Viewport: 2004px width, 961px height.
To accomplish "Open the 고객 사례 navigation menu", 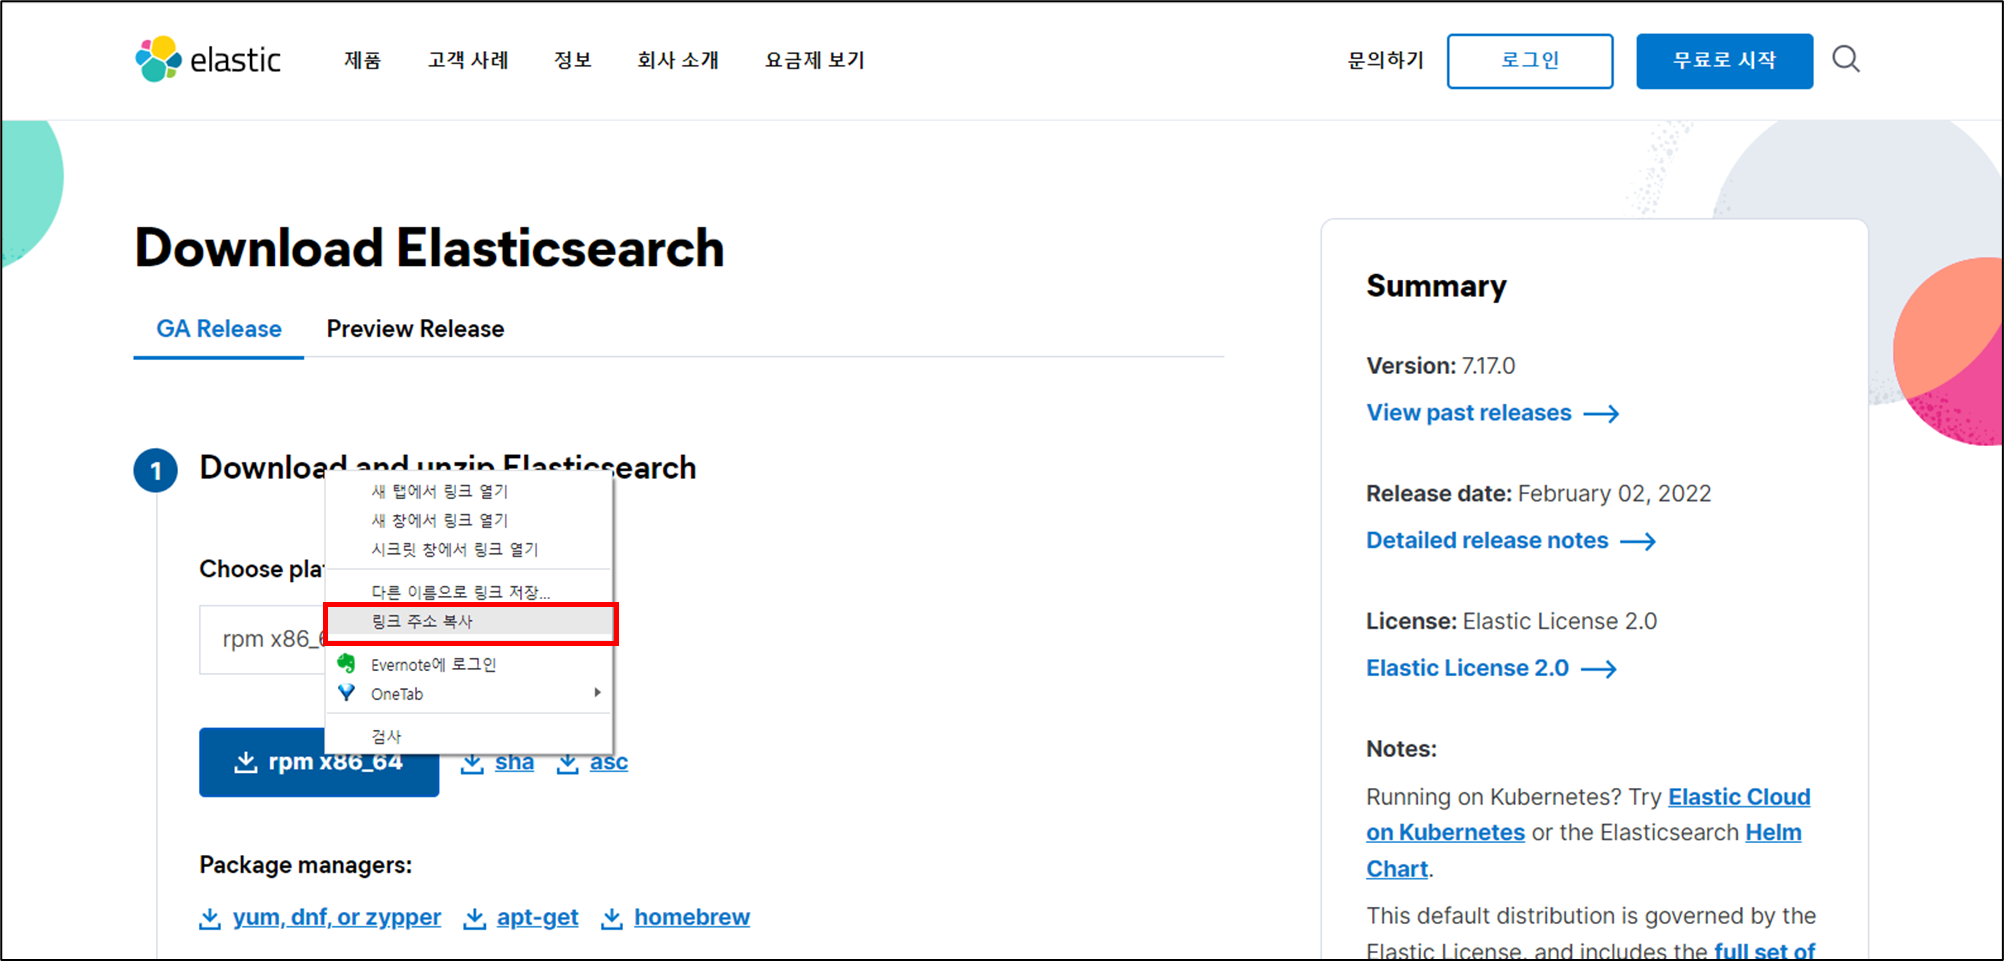I will coord(468,60).
